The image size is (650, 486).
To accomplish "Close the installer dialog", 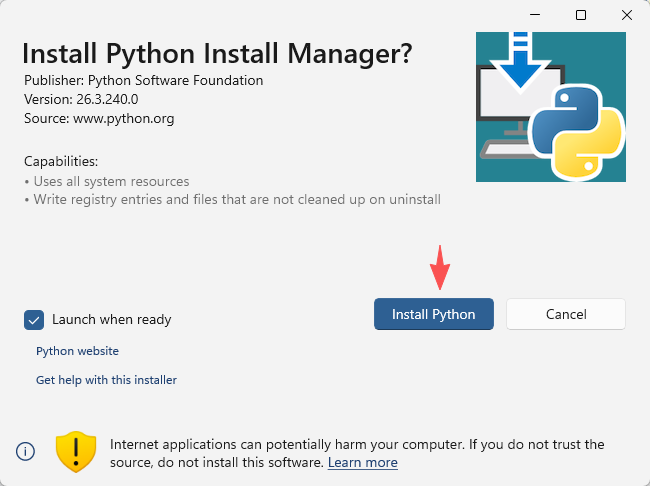I will [627, 15].
